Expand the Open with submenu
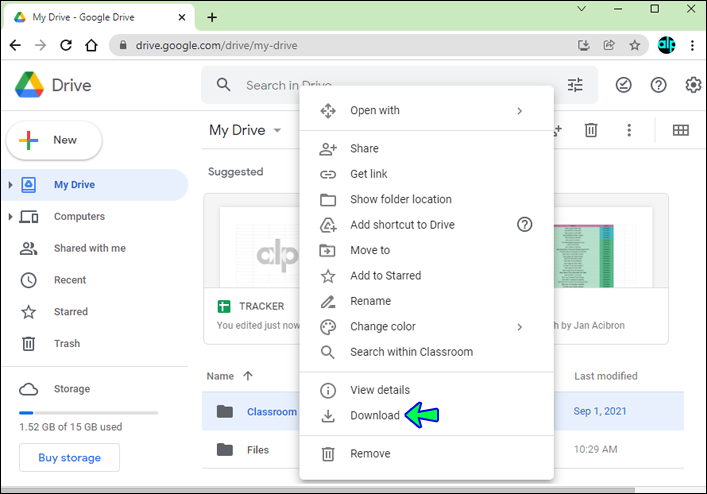 click(x=519, y=111)
